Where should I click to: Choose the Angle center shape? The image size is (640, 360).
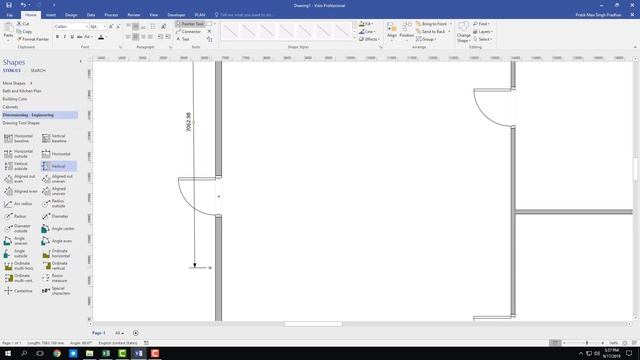[58, 229]
